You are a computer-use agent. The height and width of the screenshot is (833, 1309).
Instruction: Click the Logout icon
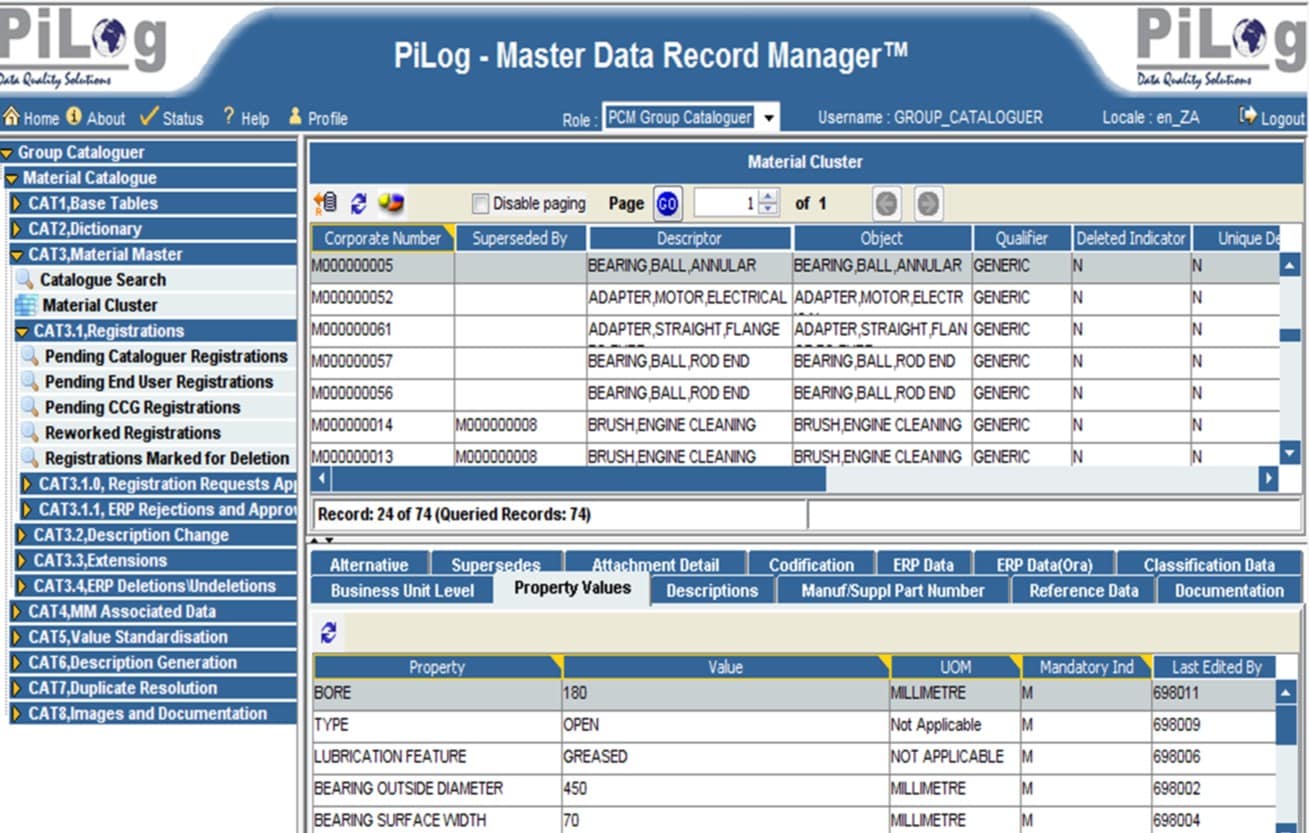1247,116
